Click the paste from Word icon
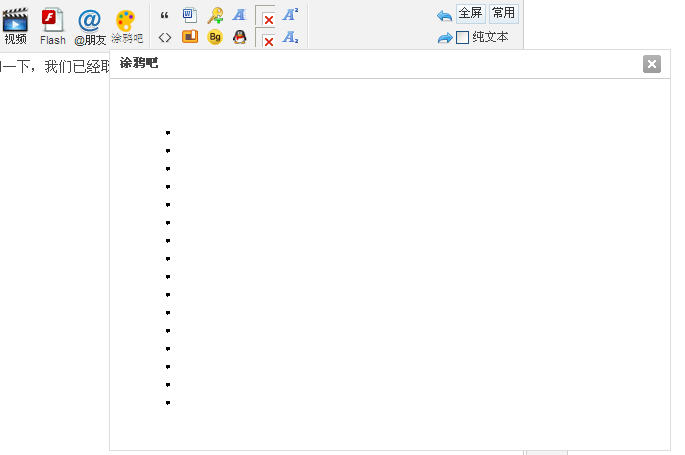 coord(190,15)
